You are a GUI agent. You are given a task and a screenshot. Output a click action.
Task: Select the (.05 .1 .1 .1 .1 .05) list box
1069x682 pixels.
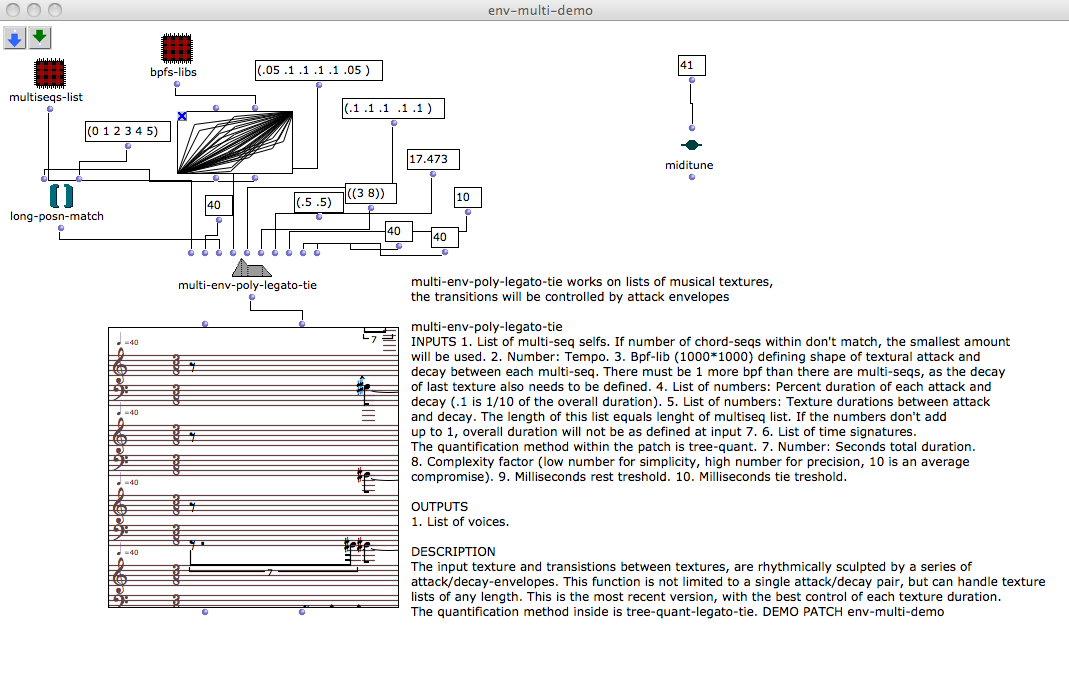319,71
